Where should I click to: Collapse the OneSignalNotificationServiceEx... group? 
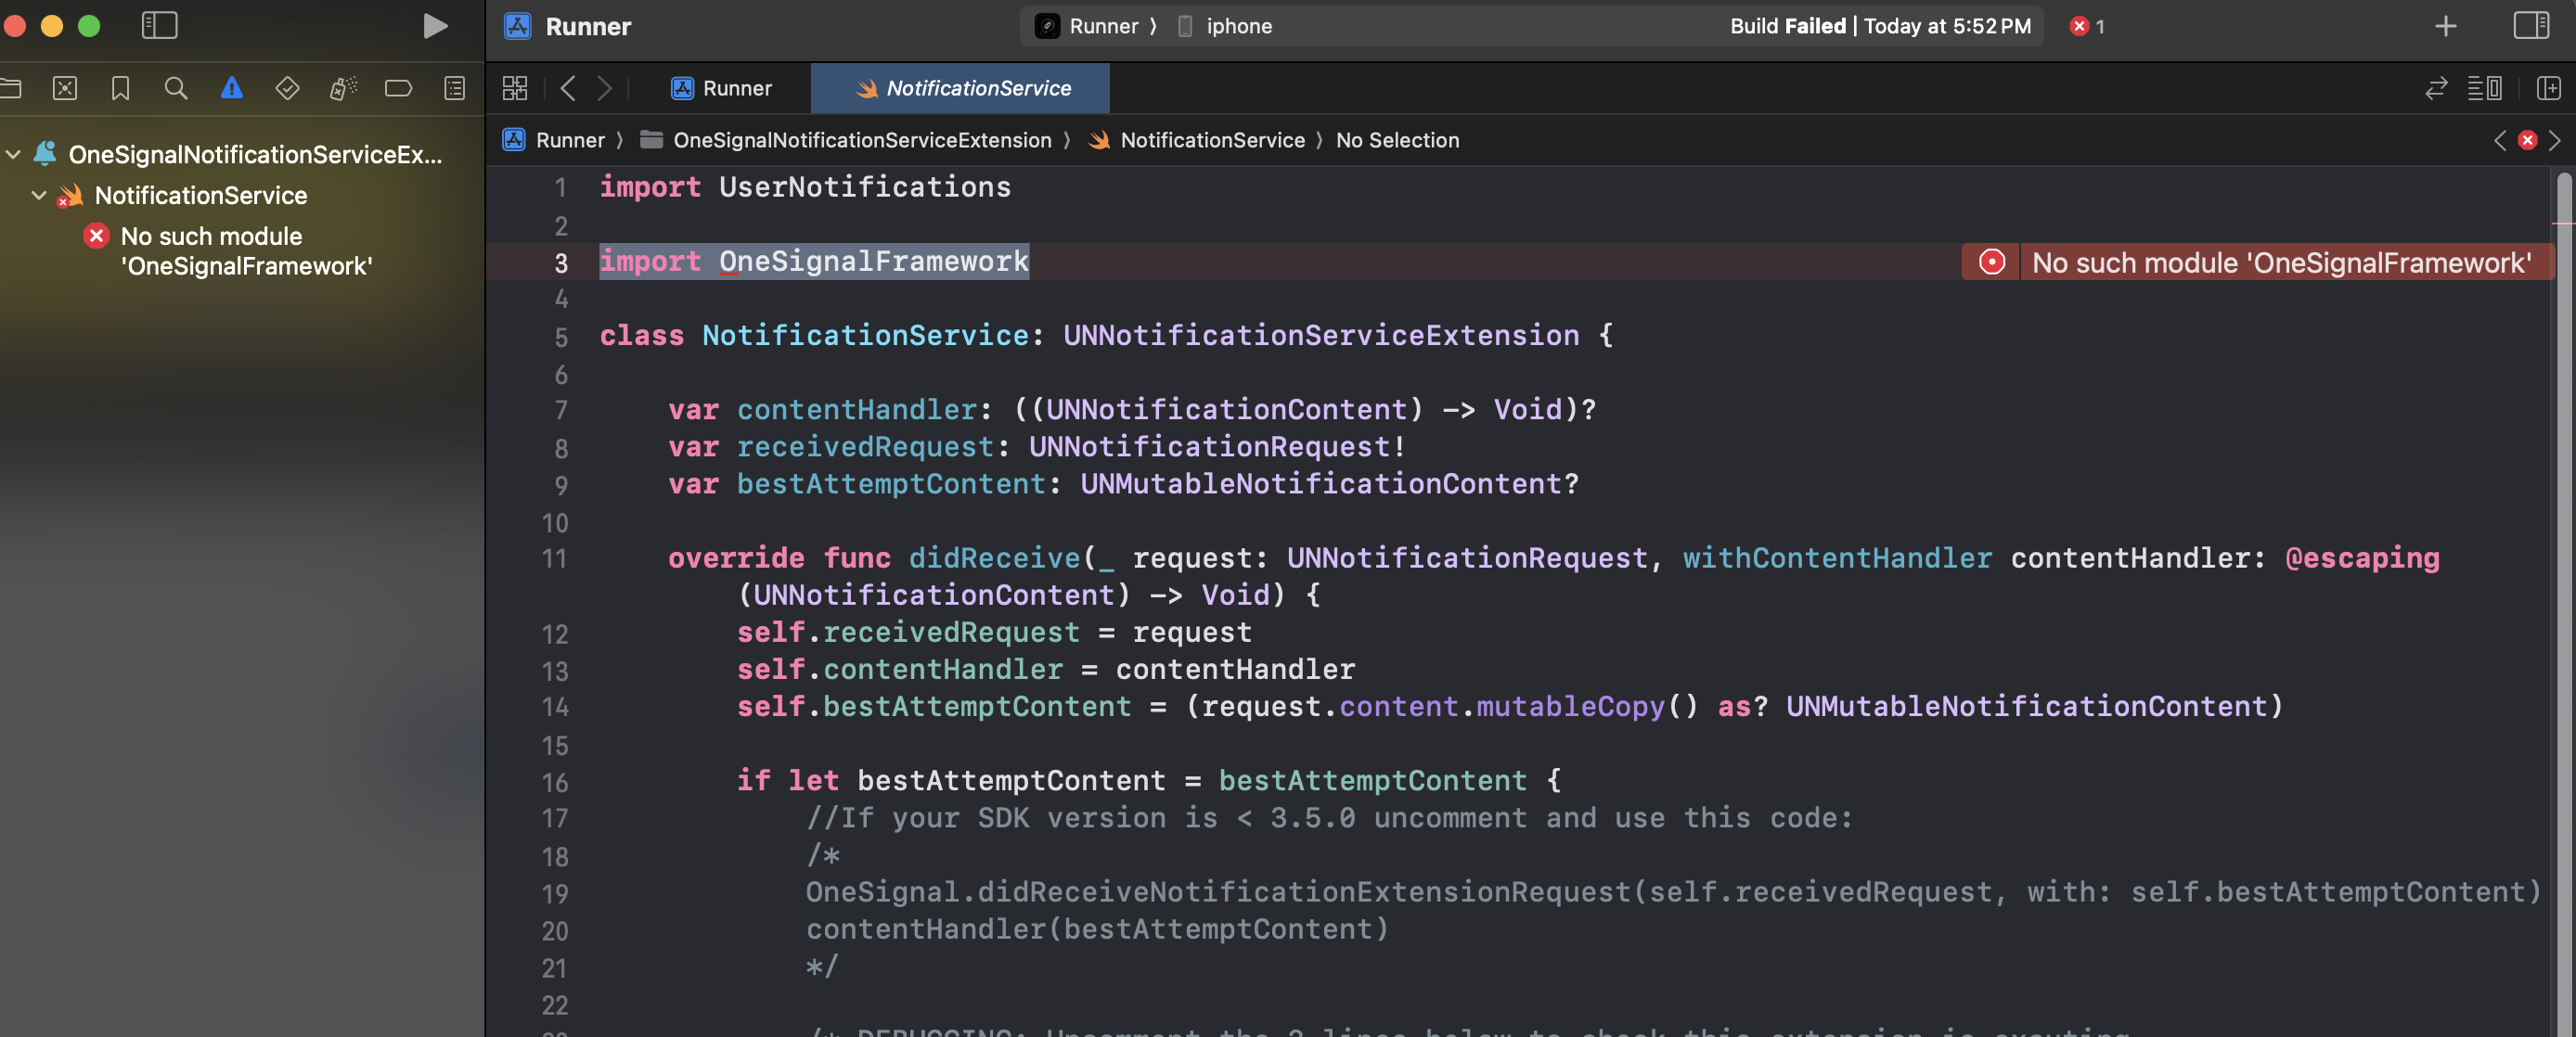tap(13, 154)
